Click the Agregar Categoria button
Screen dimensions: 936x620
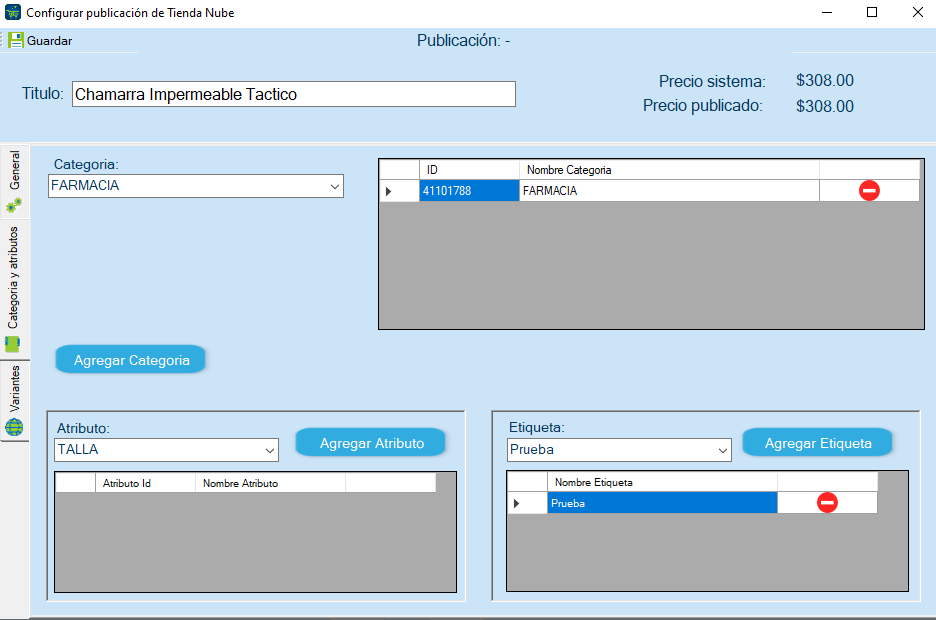click(131, 360)
